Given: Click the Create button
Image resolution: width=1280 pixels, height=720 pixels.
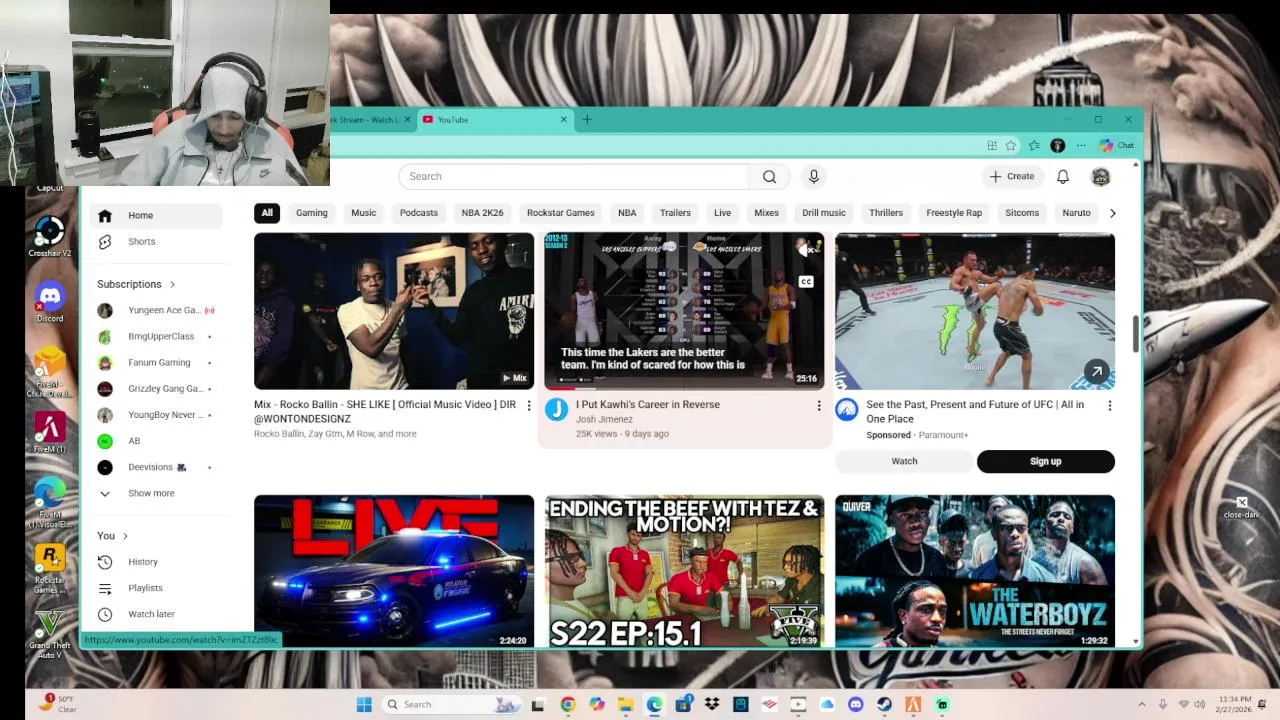Looking at the screenshot, I should click(1012, 176).
